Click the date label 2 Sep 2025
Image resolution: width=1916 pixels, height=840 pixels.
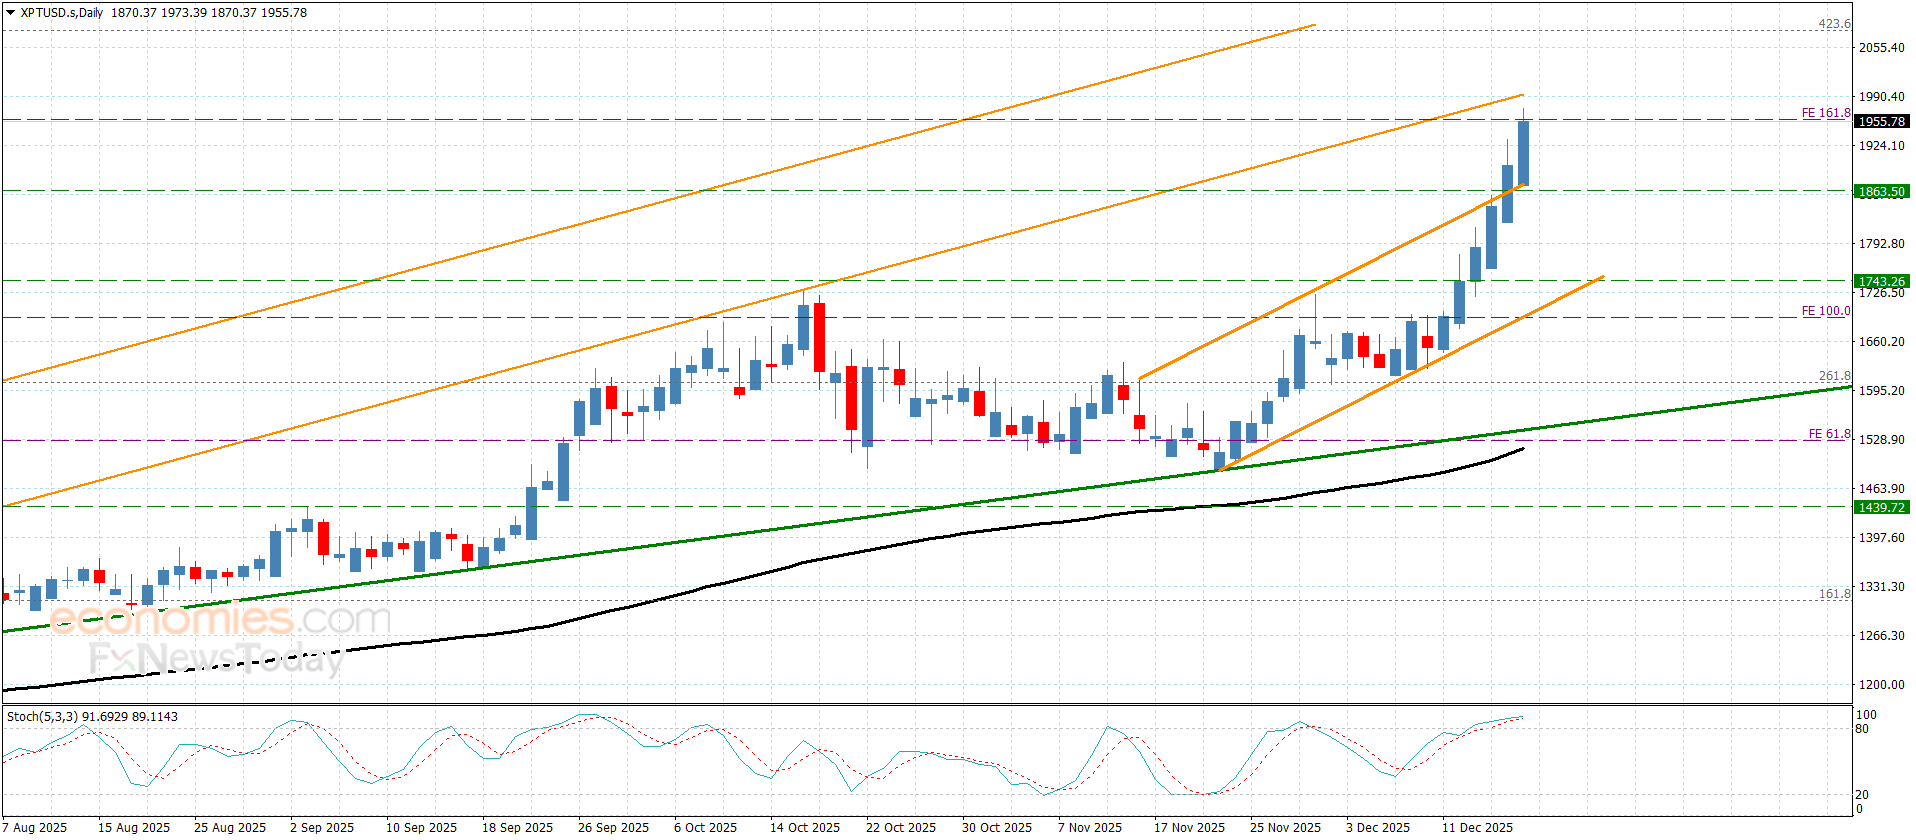322,827
